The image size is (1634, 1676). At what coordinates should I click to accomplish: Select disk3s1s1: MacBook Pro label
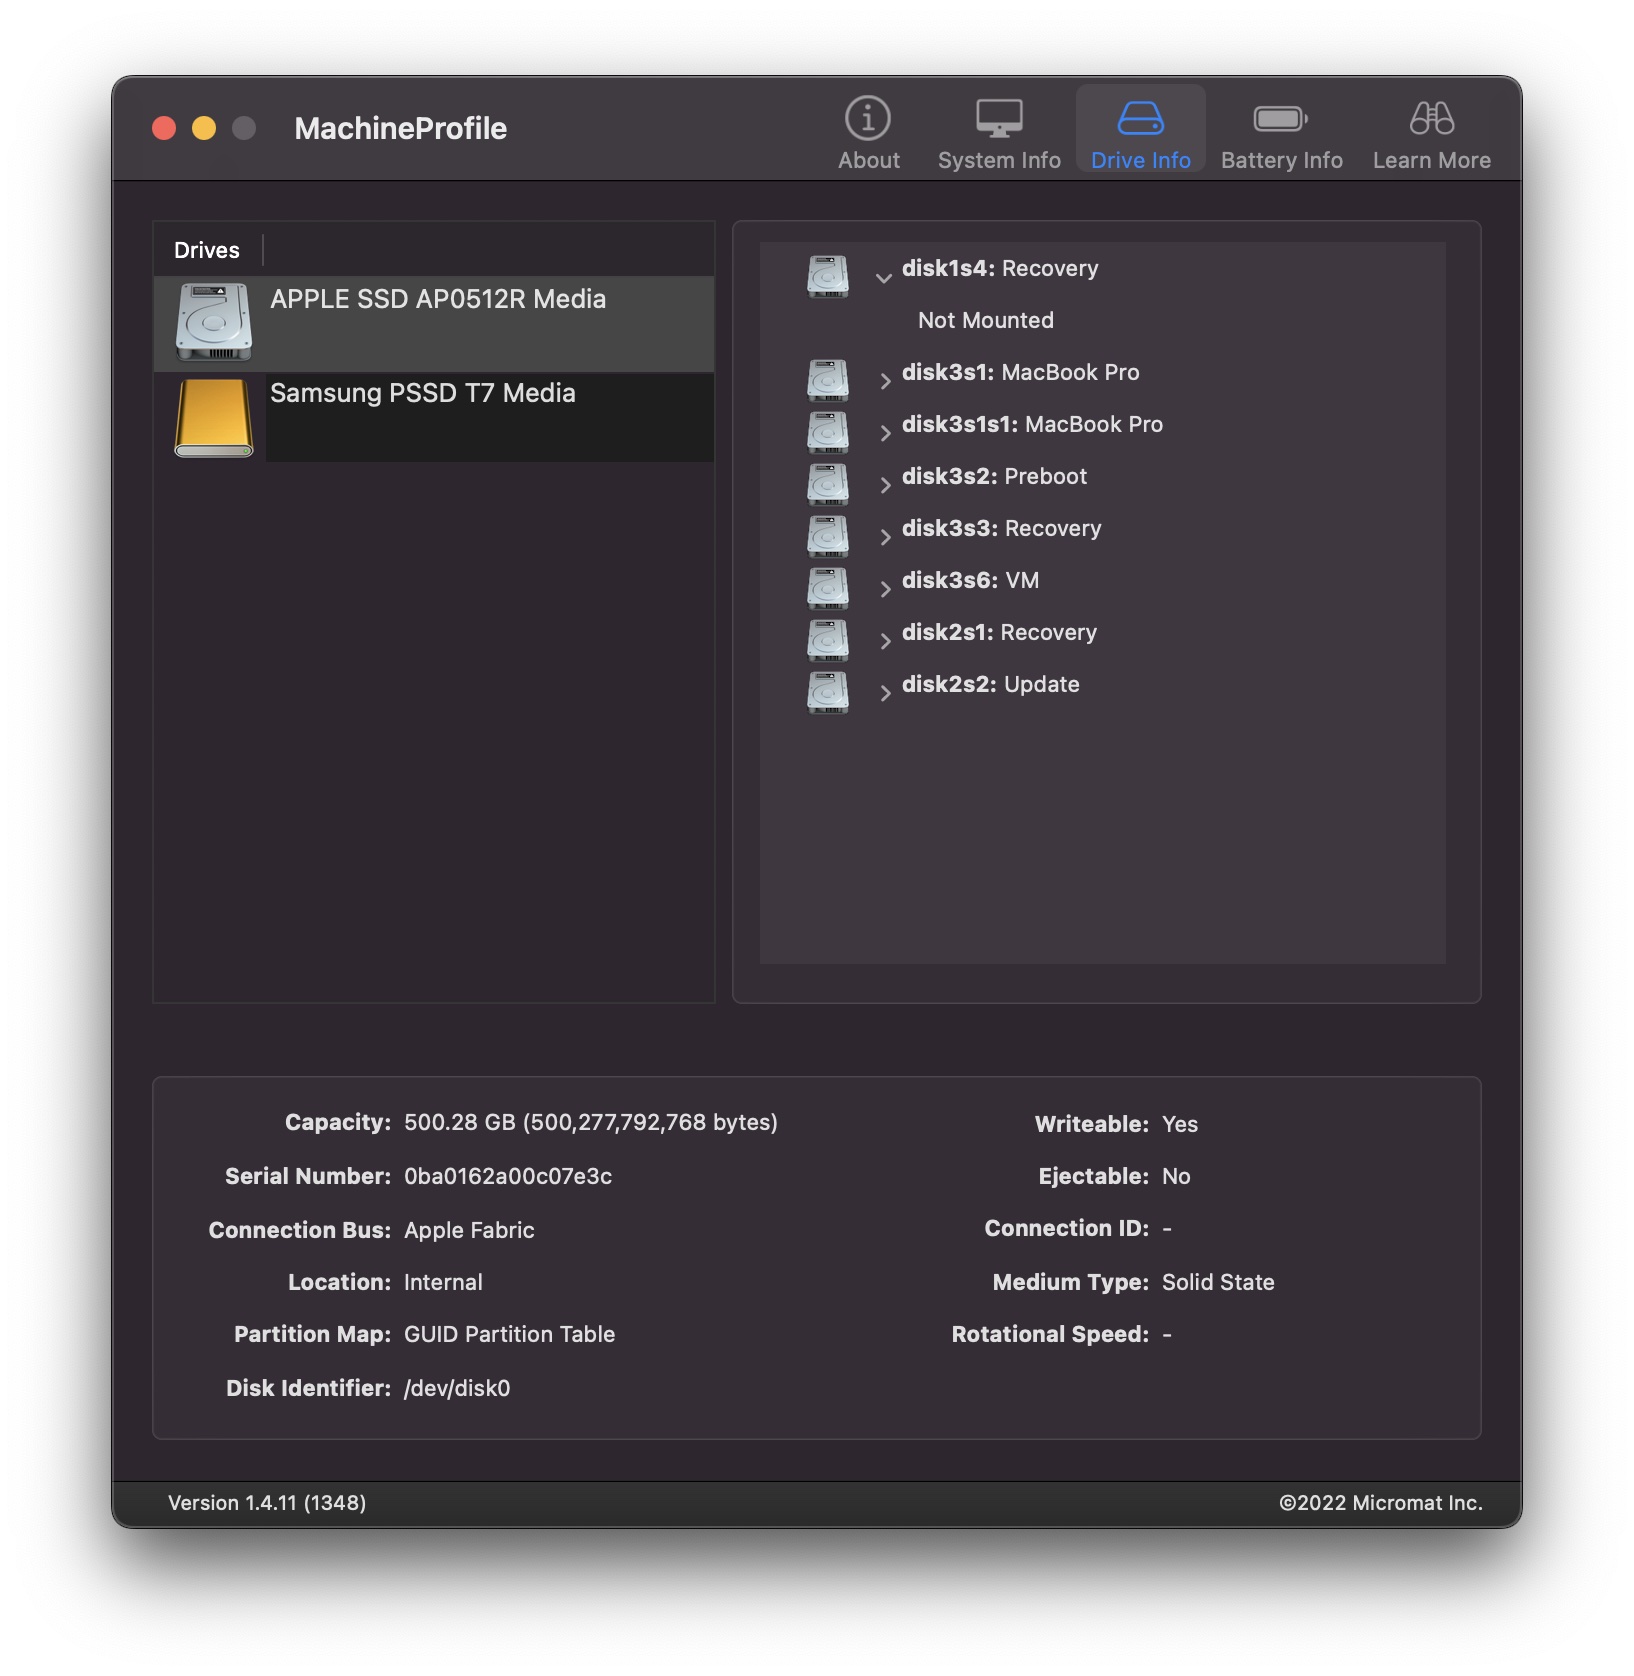click(x=1032, y=424)
